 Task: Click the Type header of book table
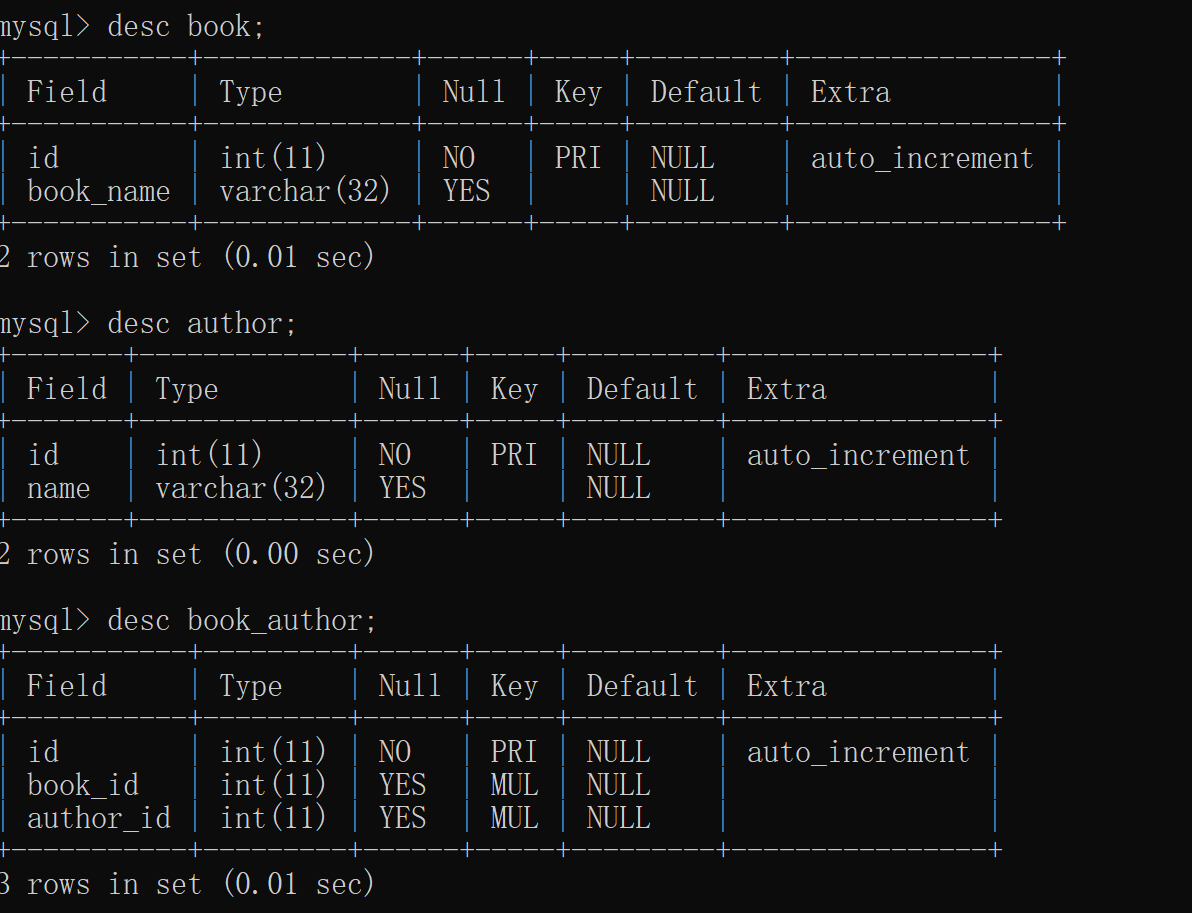[x=250, y=92]
